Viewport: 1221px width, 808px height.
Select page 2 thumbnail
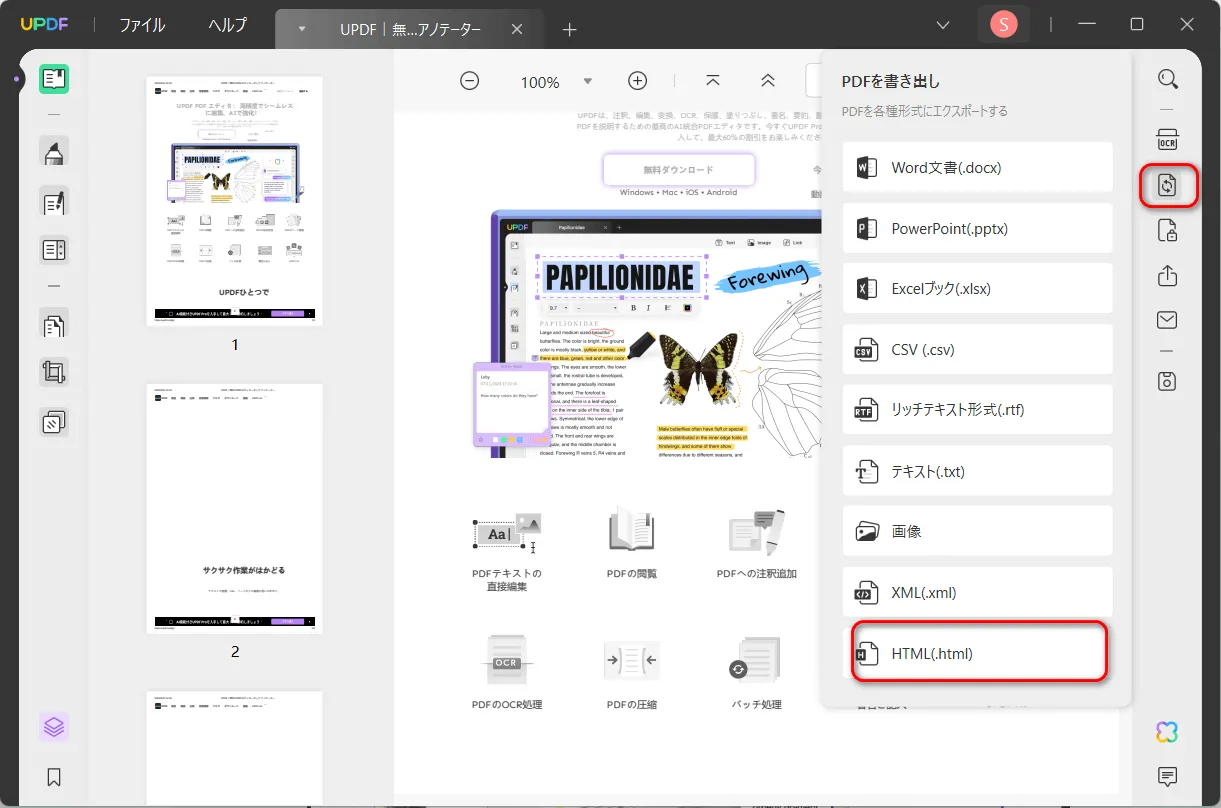(235, 508)
